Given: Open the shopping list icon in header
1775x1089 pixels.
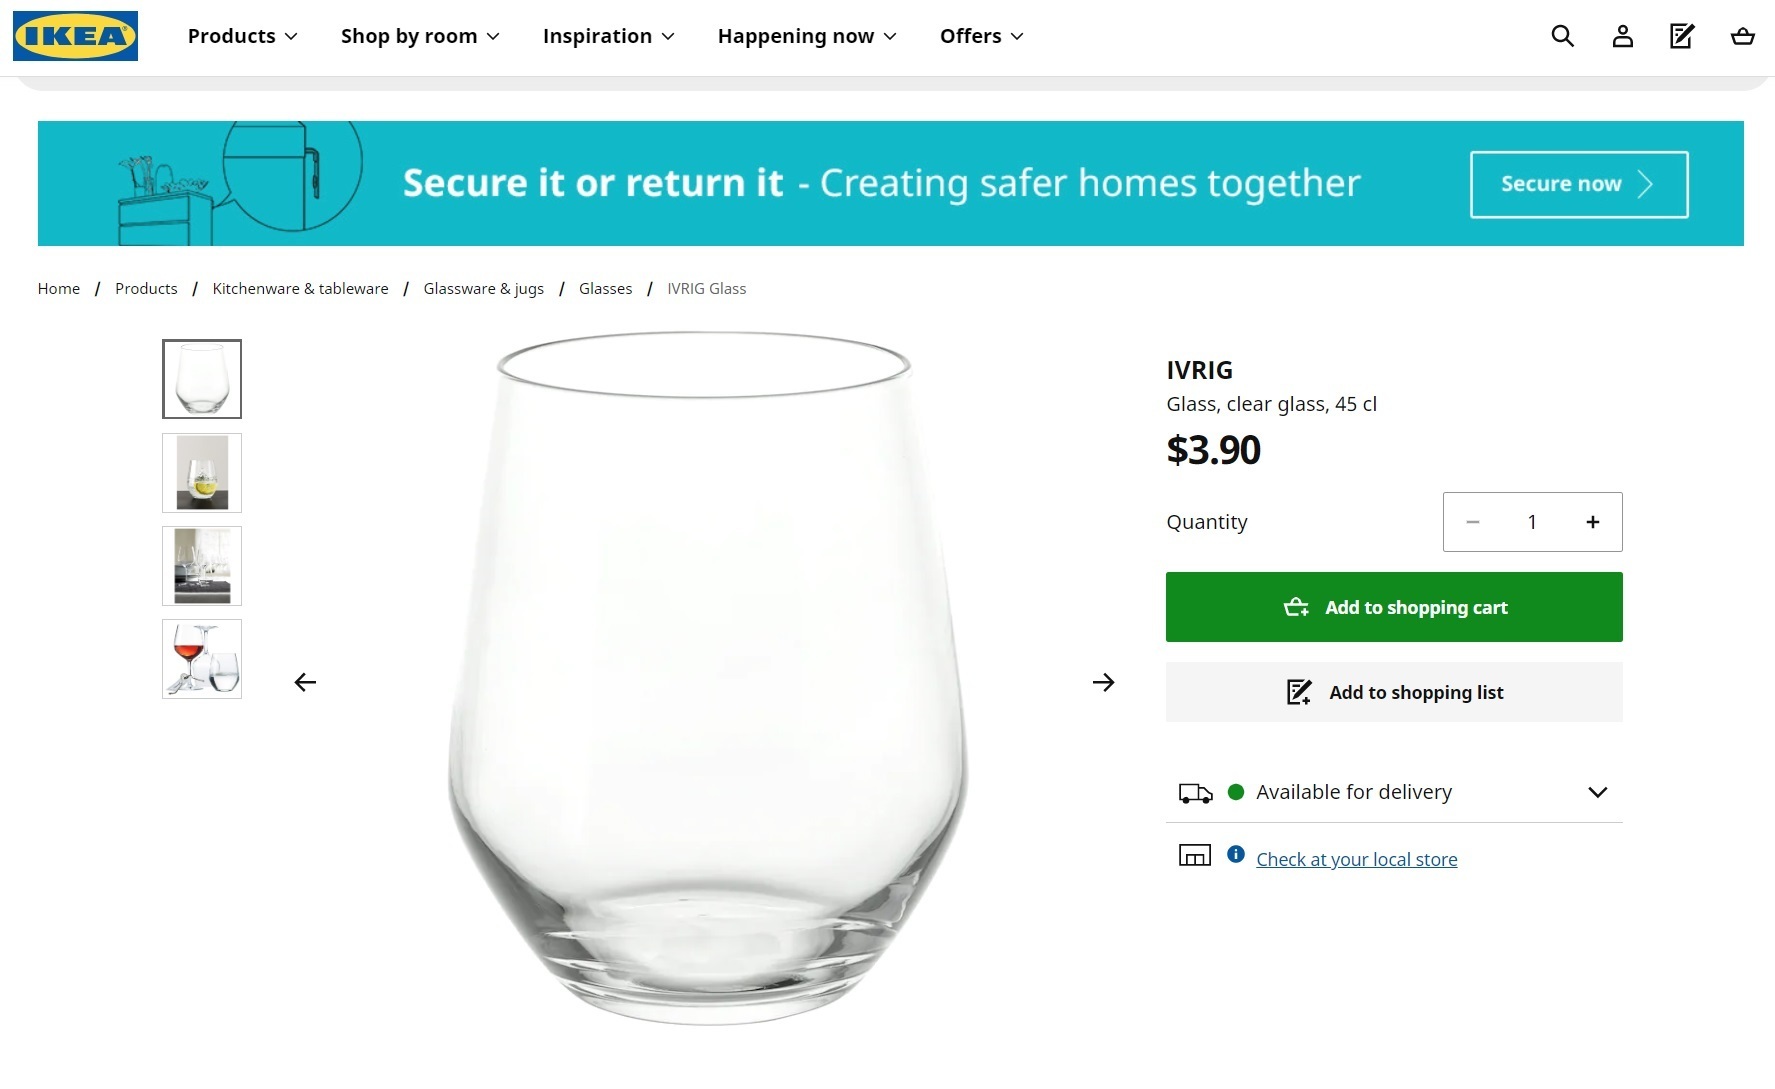Looking at the screenshot, I should click(1682, 37).
